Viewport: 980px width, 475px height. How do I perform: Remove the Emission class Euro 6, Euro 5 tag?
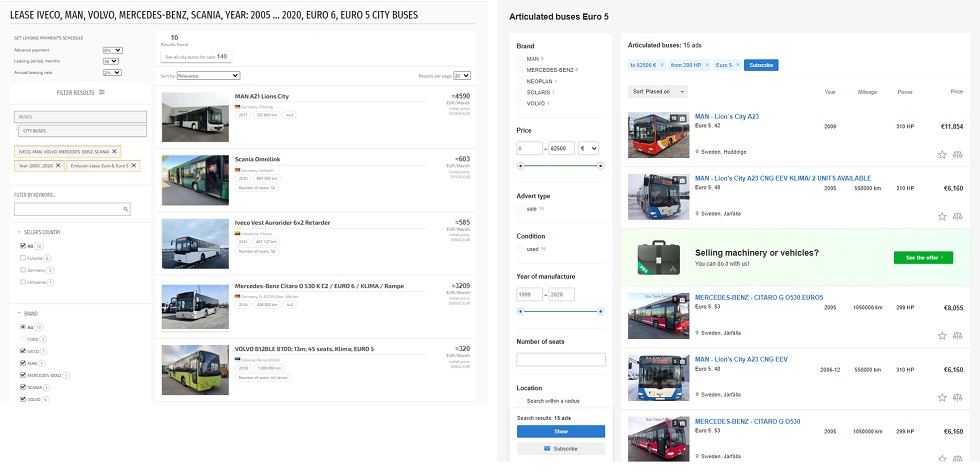[134, 166]
